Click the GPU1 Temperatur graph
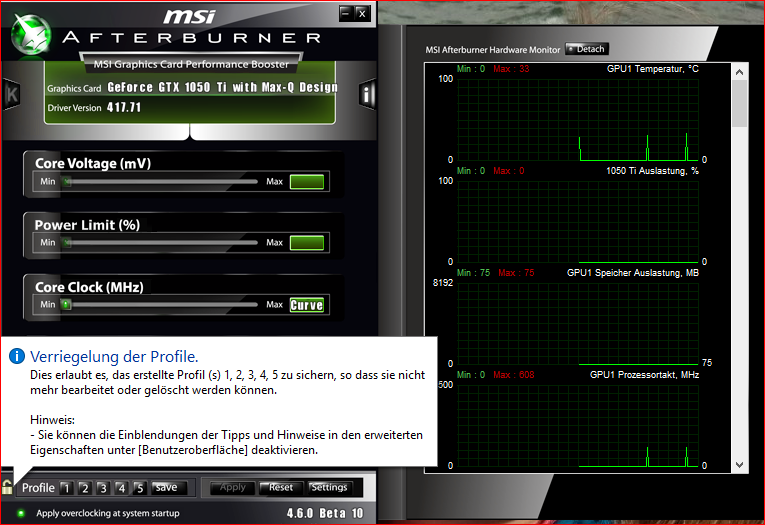This screenshot has width=765, height=525. (578, 120)
